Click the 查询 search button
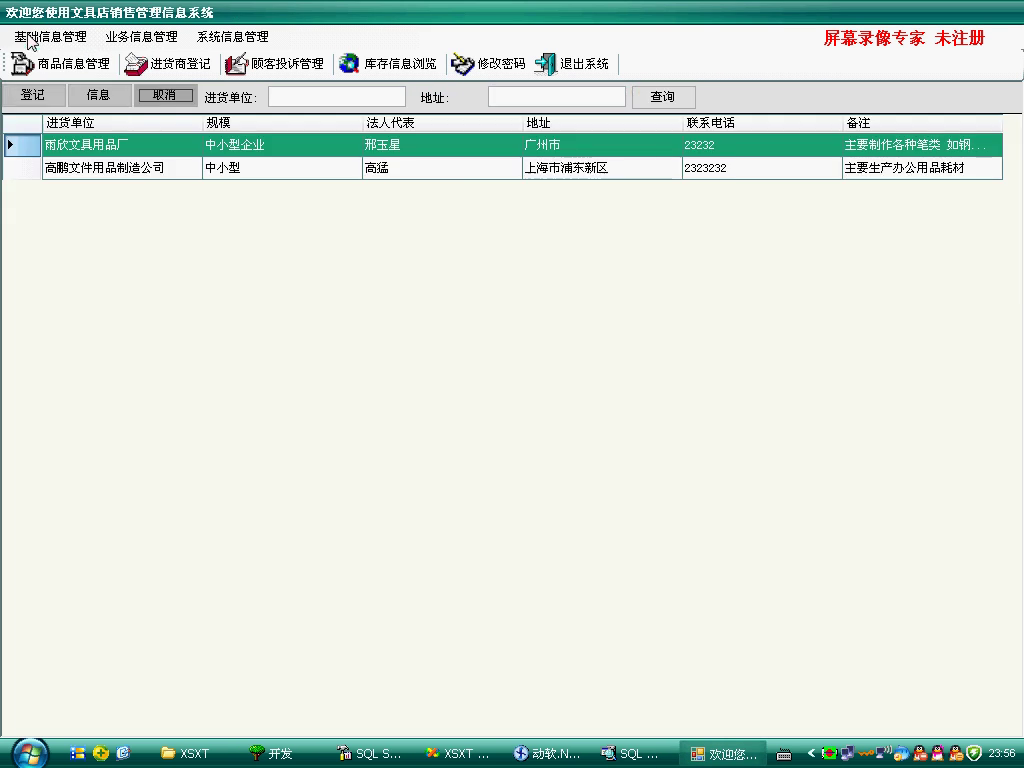The image size is (1024, 768). [x=664, y=97]
